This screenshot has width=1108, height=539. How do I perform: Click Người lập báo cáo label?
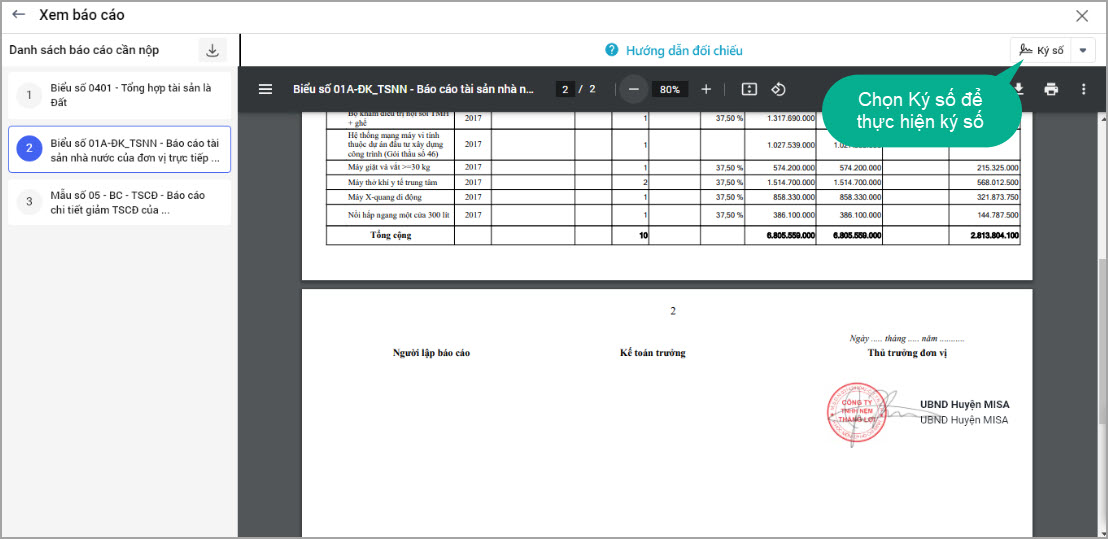(431, 353)
